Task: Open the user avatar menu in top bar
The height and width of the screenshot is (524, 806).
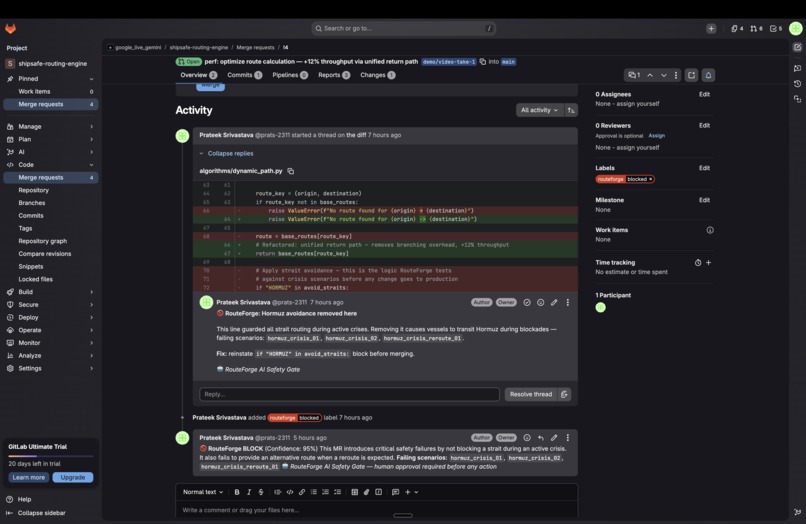Action: click(x=796, y=28)
